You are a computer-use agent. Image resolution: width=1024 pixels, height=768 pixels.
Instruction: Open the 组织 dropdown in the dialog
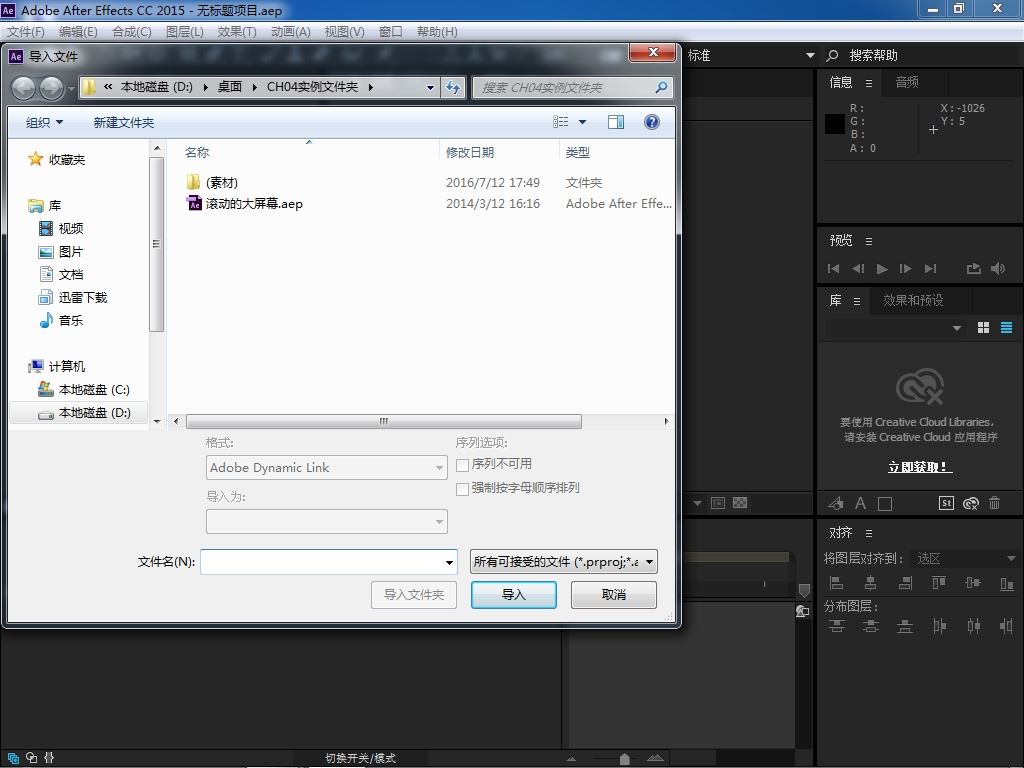point(44,122)
